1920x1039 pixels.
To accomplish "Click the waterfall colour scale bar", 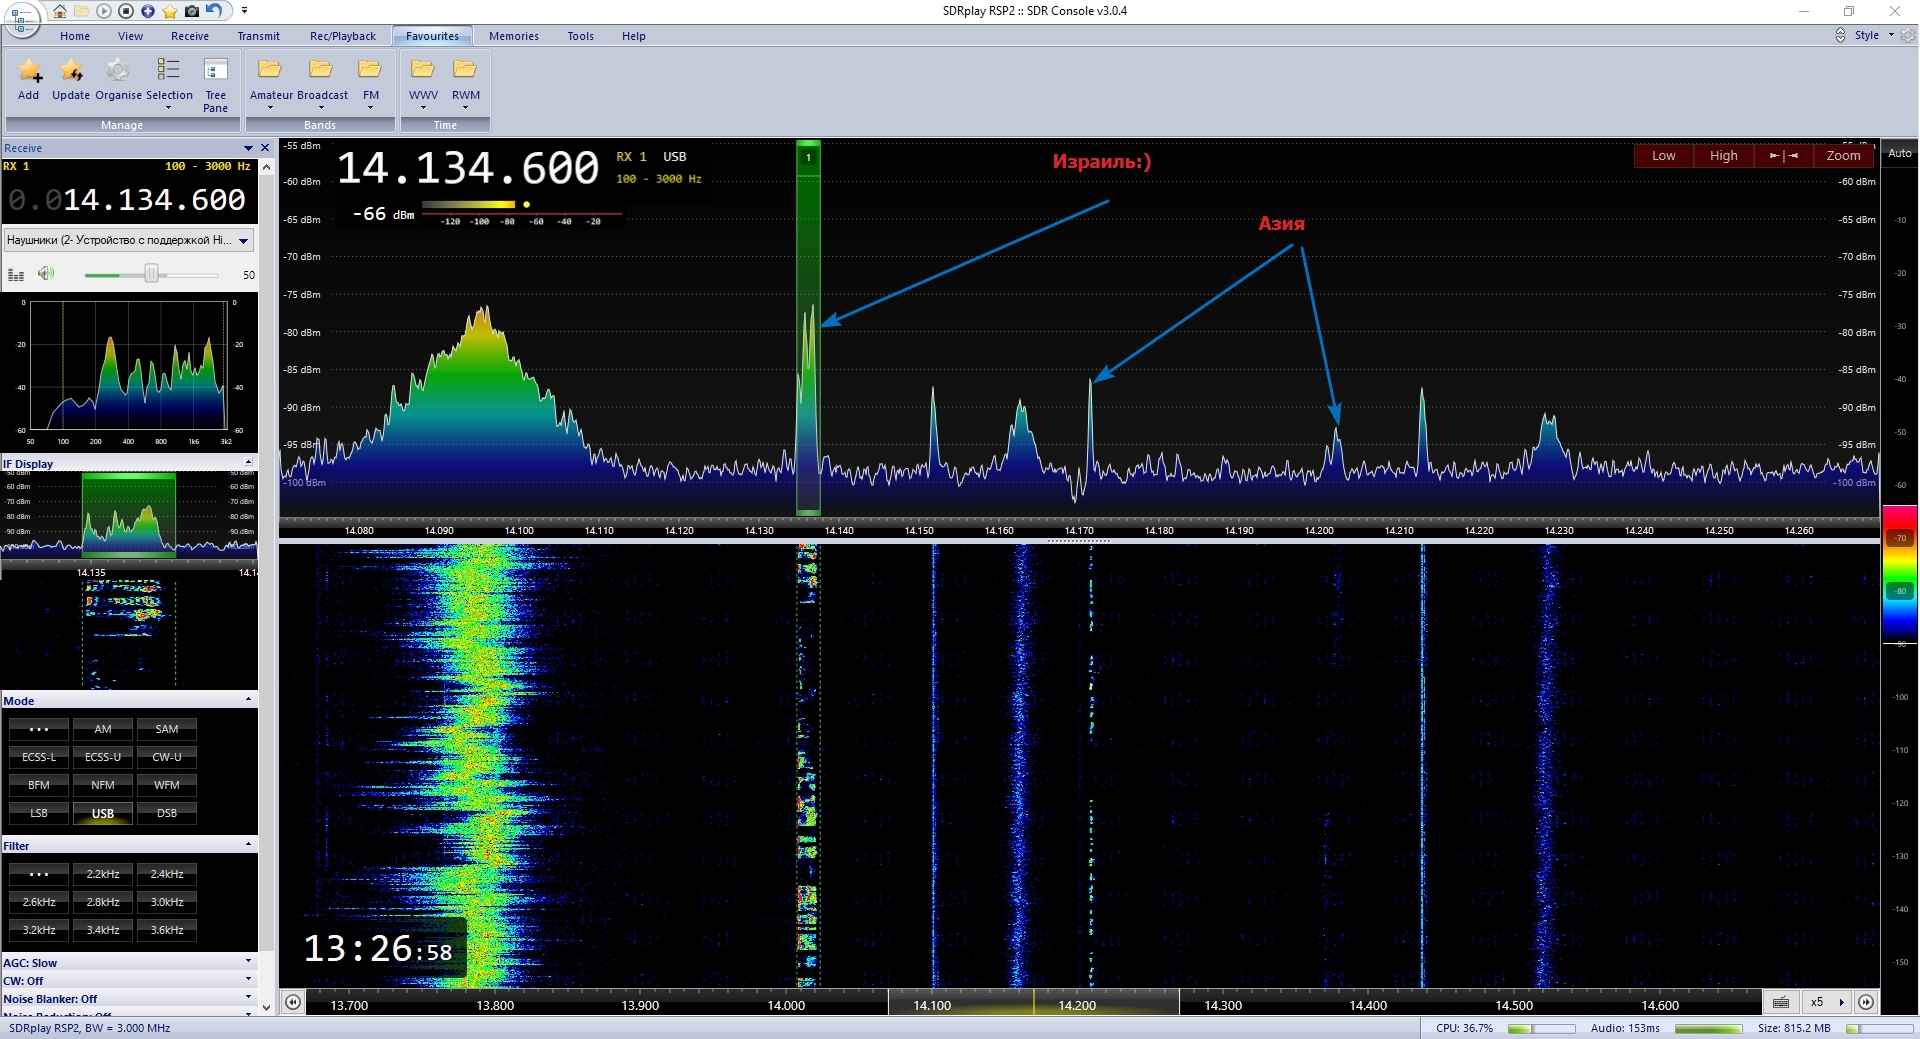I will (1900, 575).
